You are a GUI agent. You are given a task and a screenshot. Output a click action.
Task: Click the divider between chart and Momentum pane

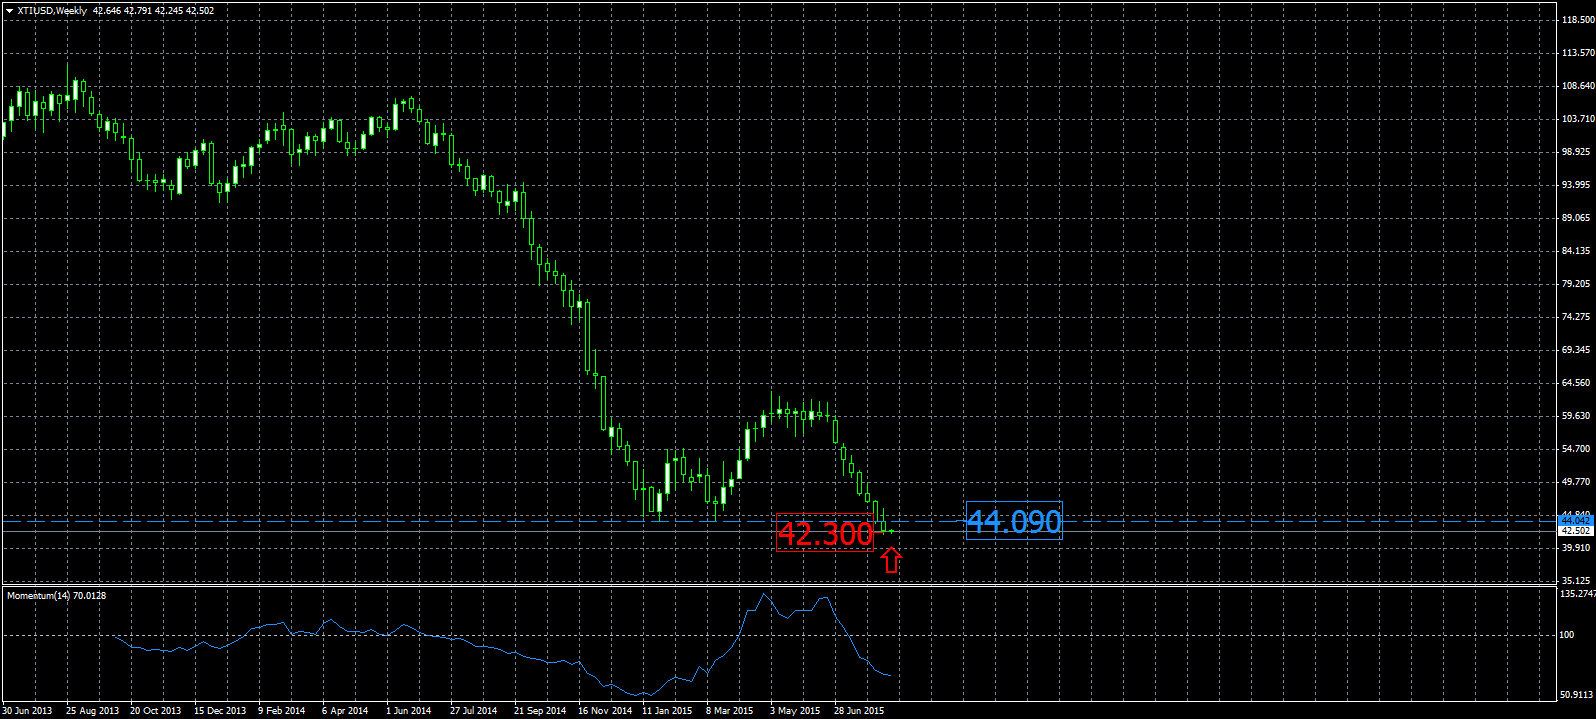tap(780, 585)
